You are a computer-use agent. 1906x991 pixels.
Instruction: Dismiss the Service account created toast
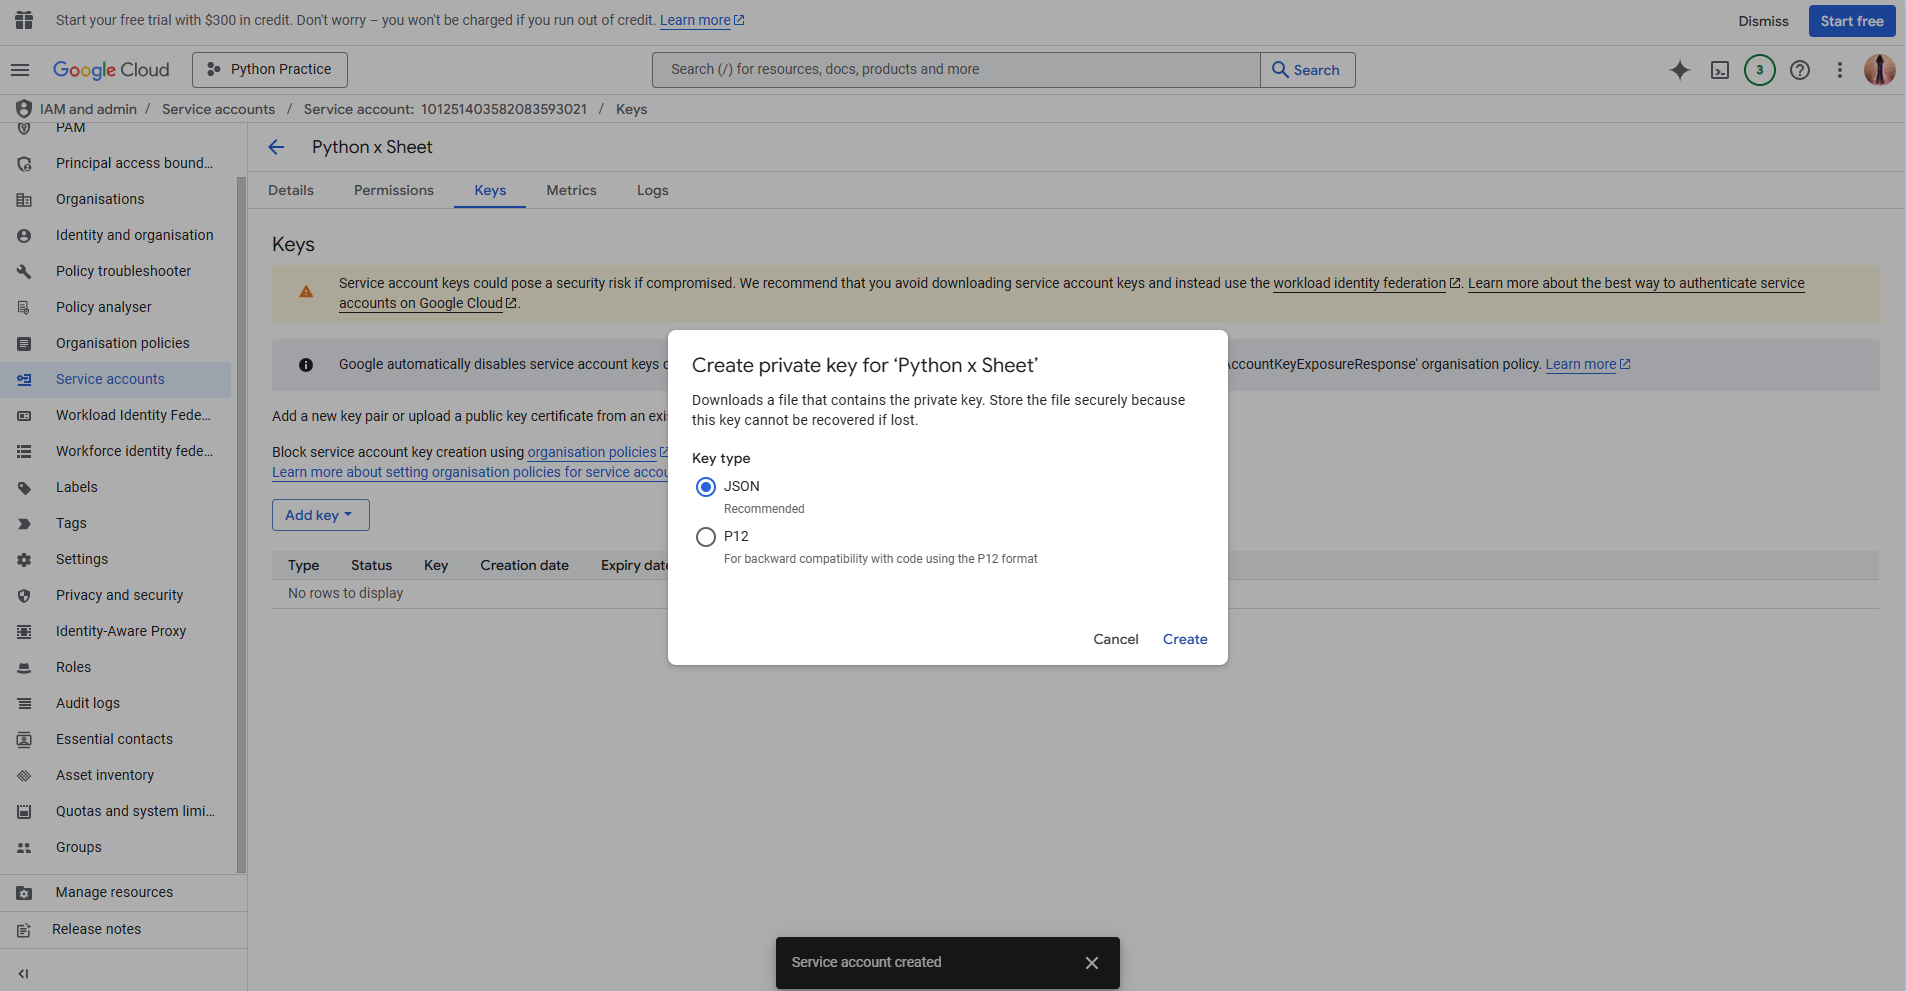tap(1092, 963)
